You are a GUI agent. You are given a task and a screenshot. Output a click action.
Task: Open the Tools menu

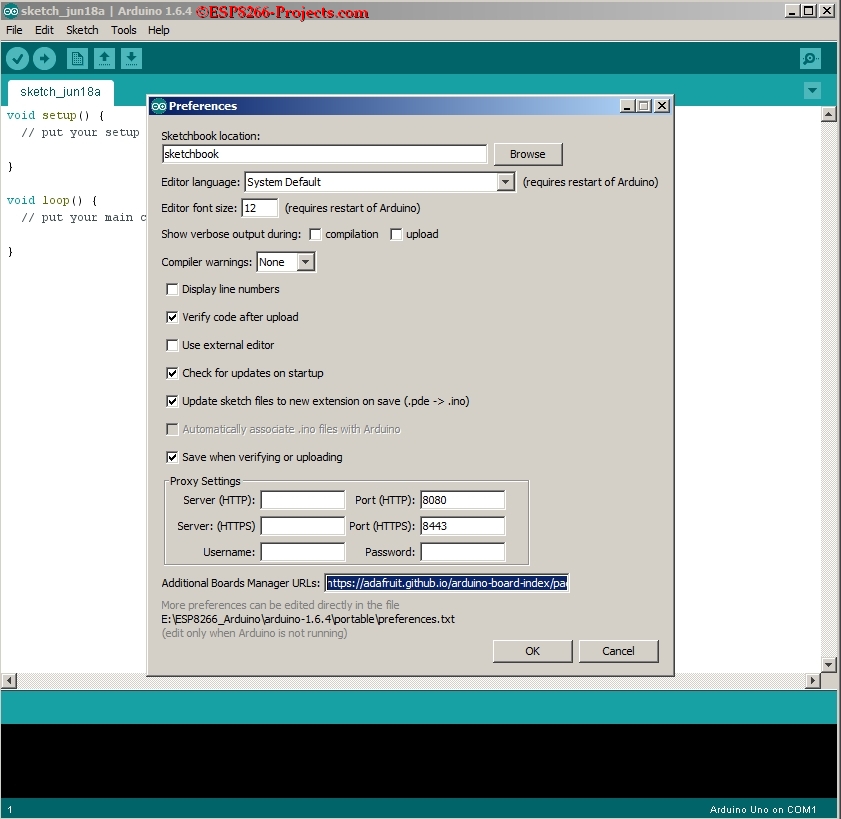[x=124, y=30]
